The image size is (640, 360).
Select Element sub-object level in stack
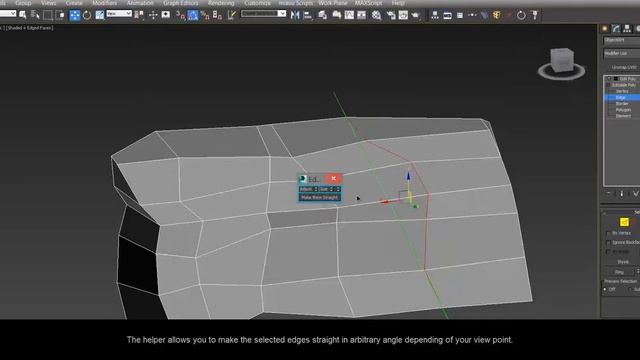coord(623,116)
